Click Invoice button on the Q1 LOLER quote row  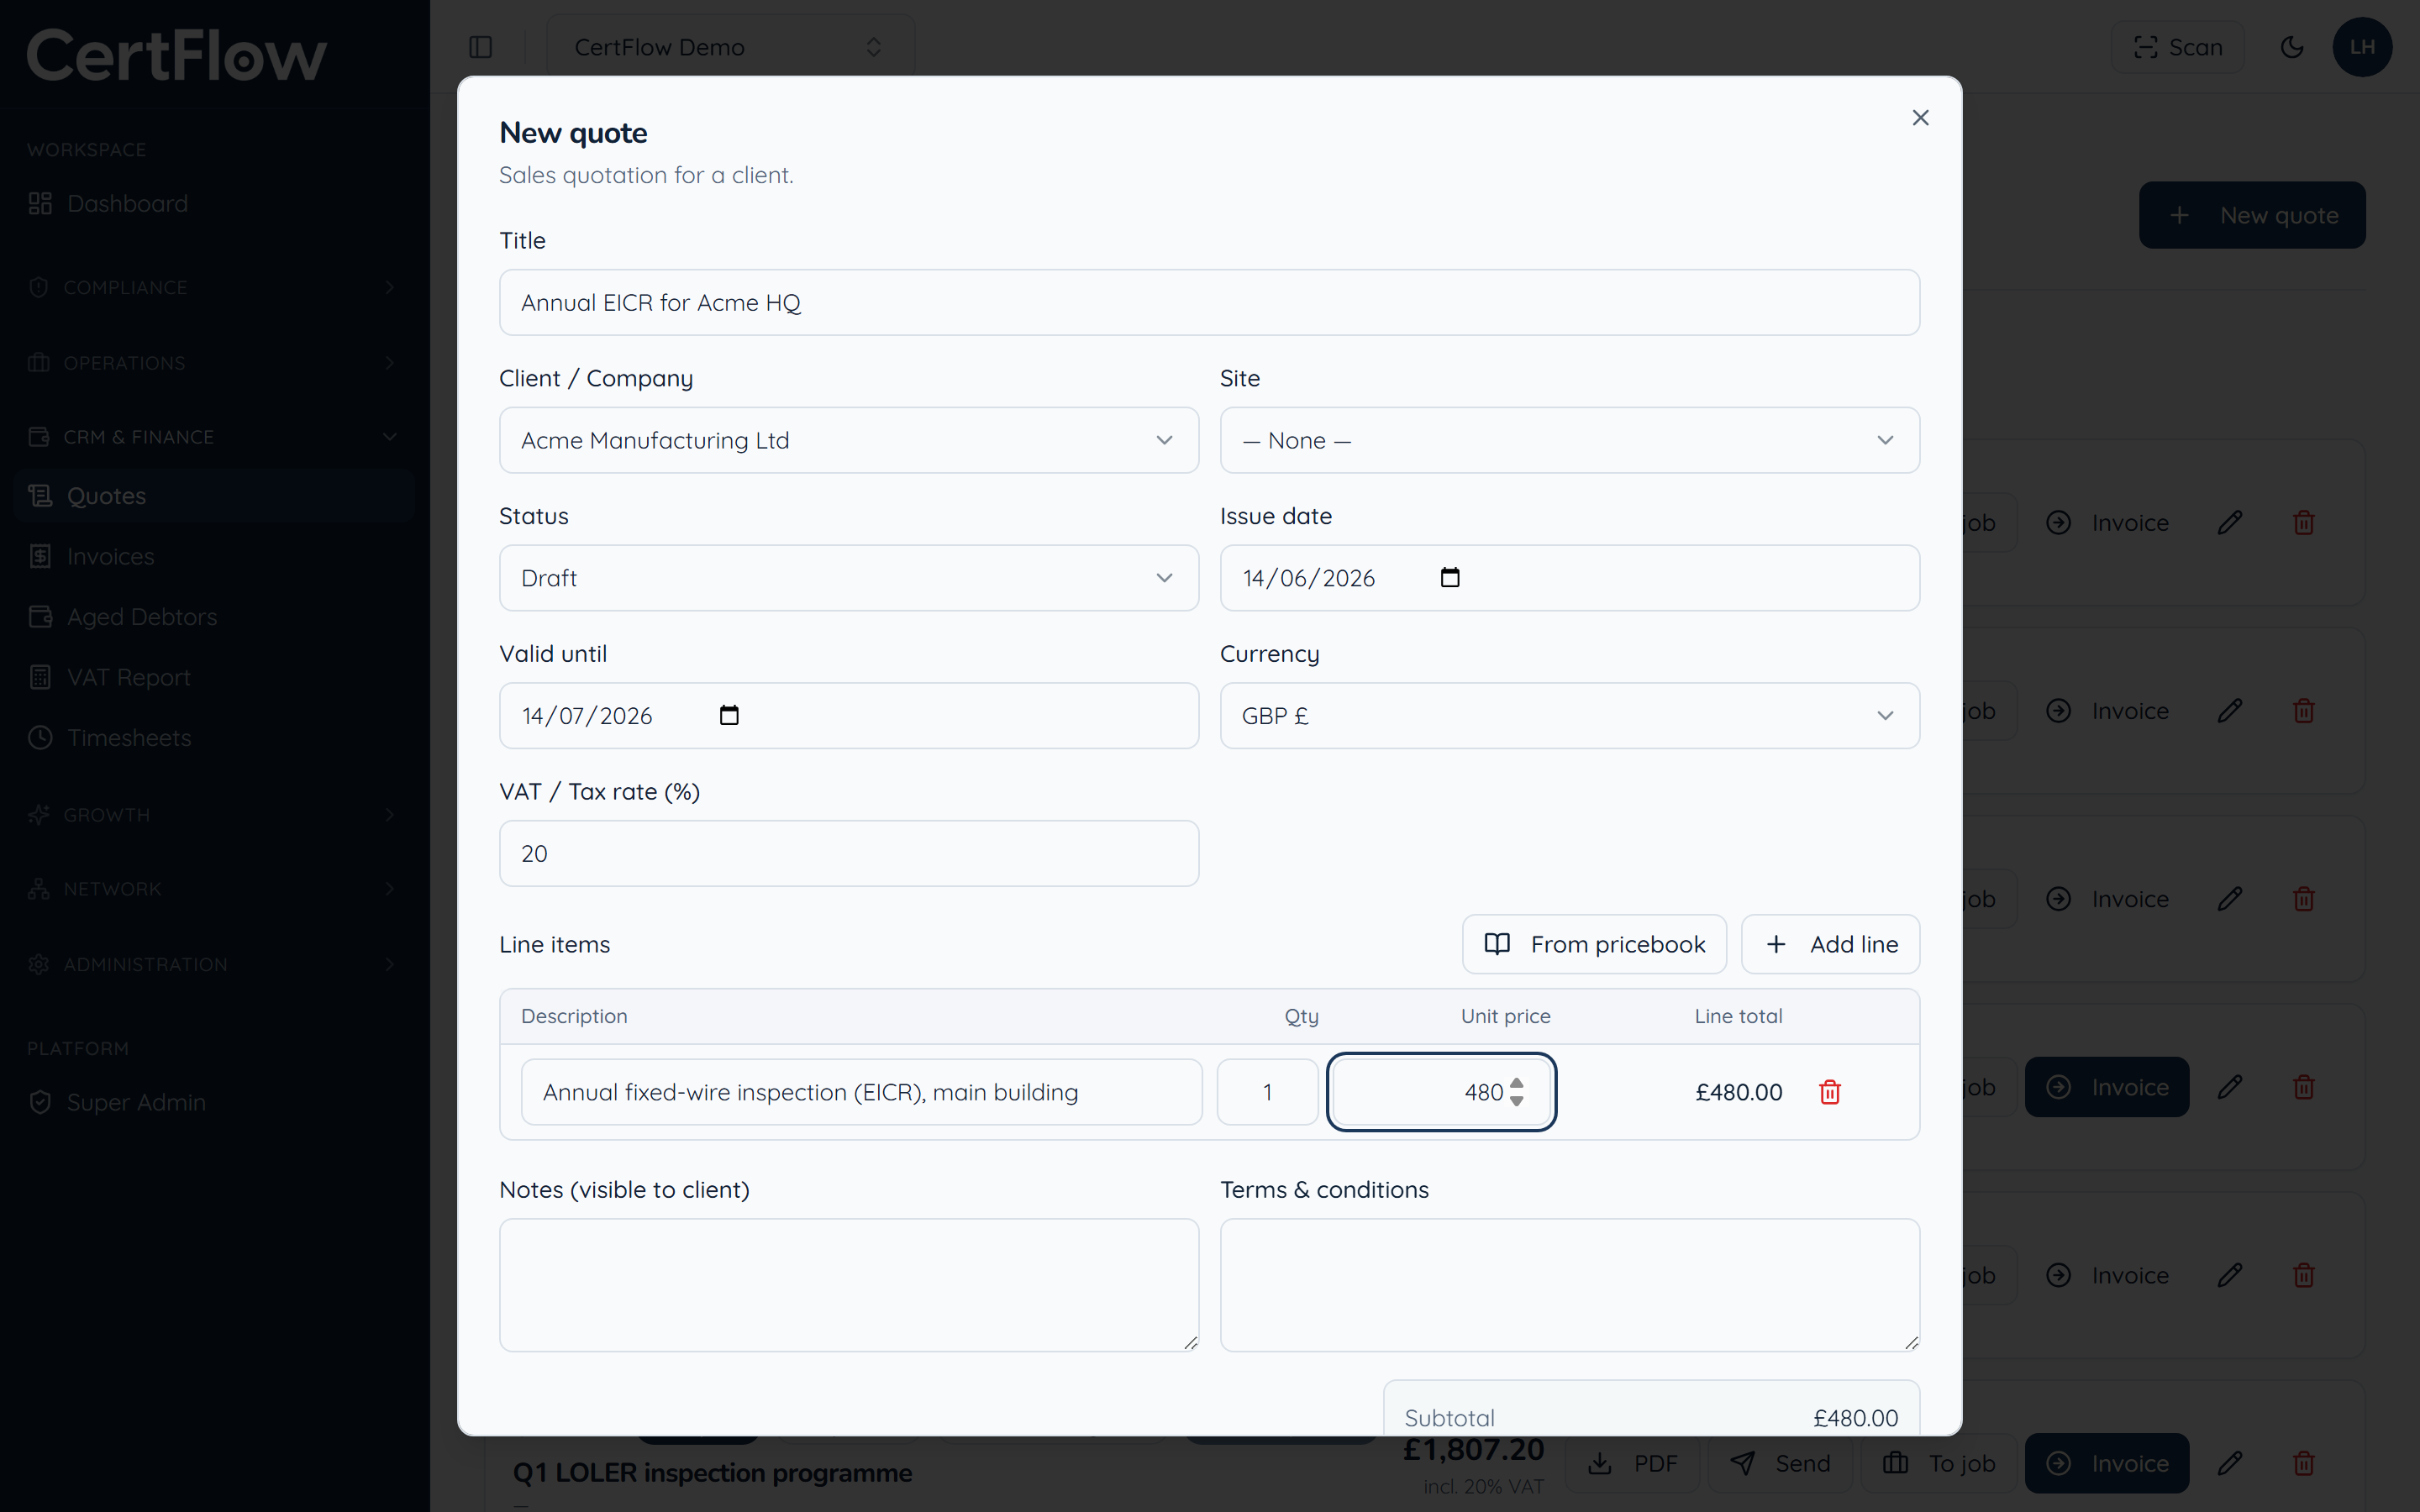[2107, 1463]
